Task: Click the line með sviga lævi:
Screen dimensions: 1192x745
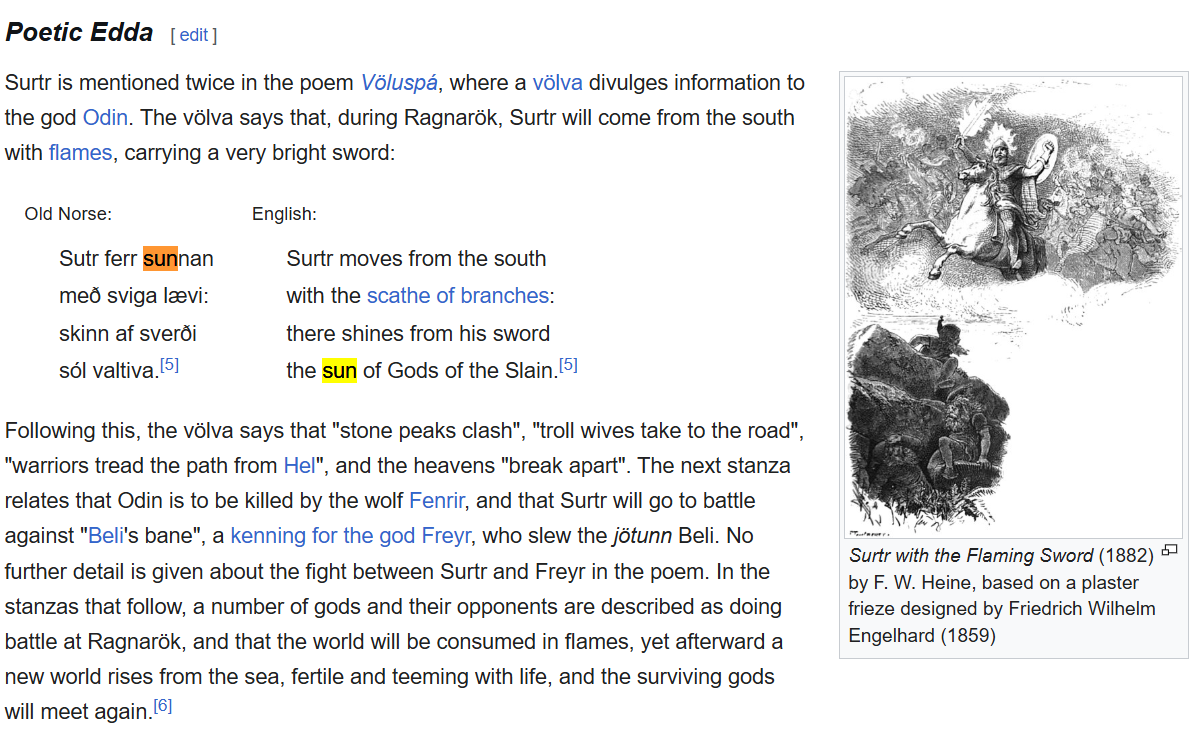Action: click(134, 295)
